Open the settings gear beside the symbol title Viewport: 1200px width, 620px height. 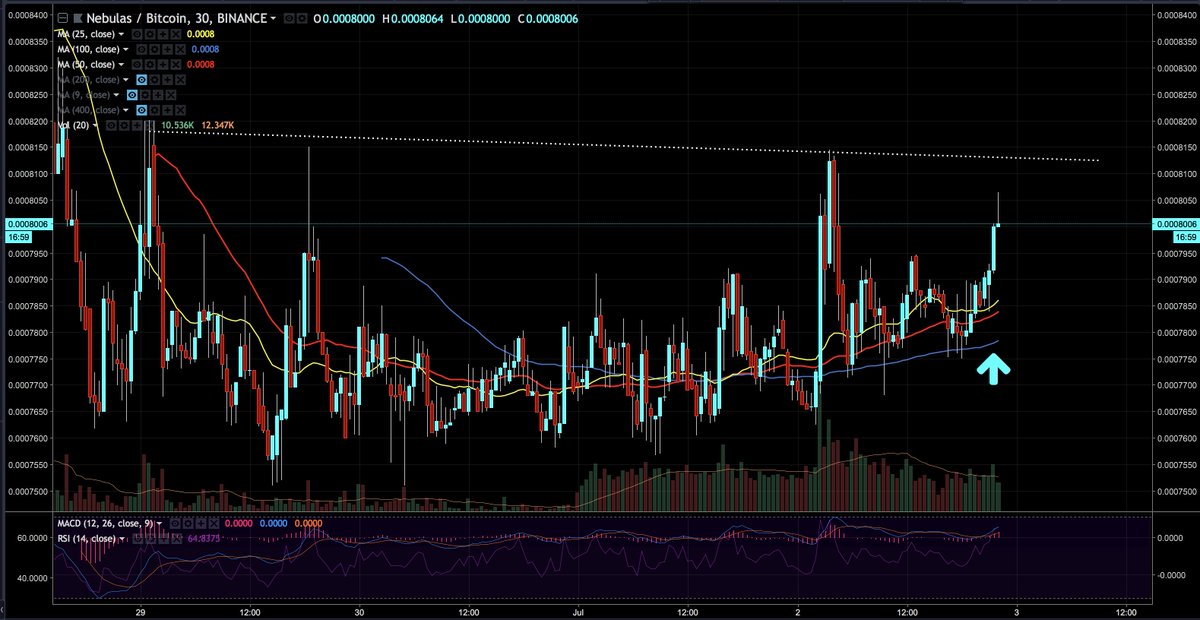pos(302,18)
